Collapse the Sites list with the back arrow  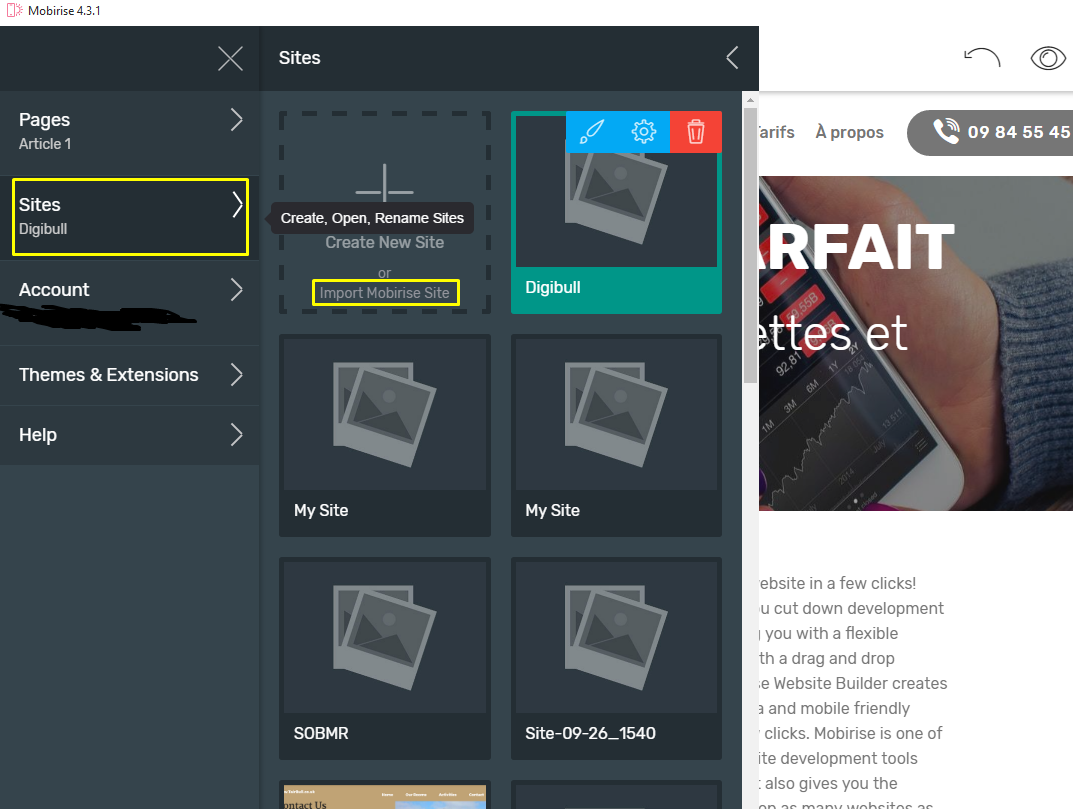pyautogui.click(x=731, y=58)
